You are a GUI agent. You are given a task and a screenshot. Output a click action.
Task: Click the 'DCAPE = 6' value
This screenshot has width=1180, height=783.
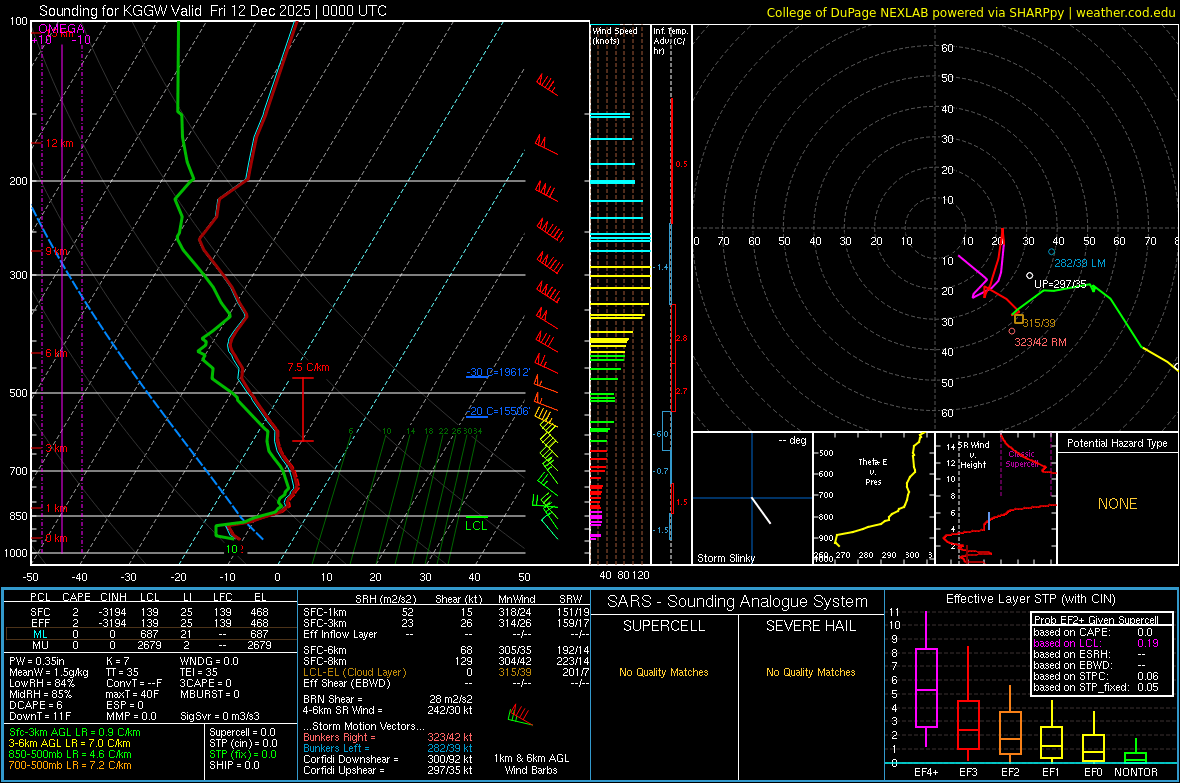(35, 705)
